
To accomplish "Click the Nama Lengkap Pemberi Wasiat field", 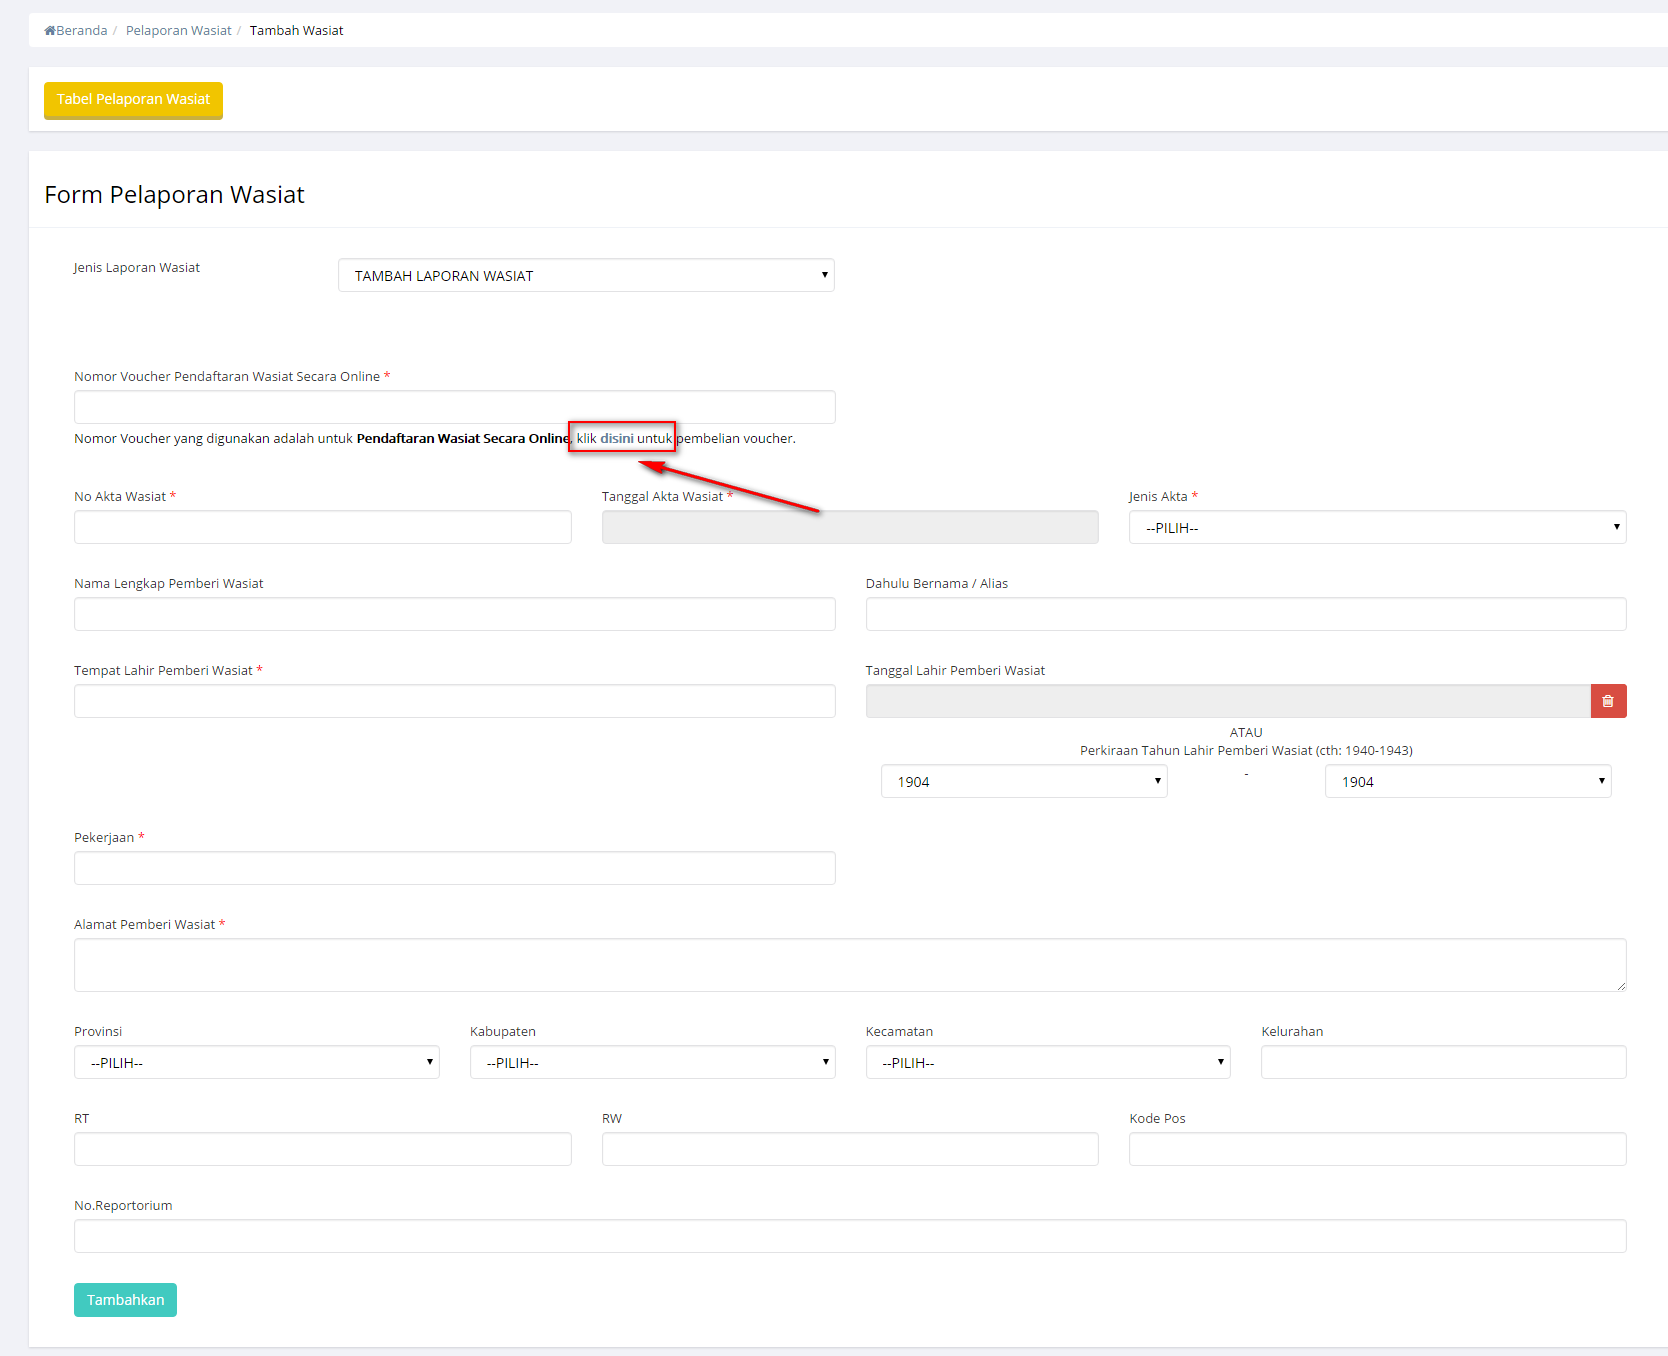I will click(x=454, y=614).
